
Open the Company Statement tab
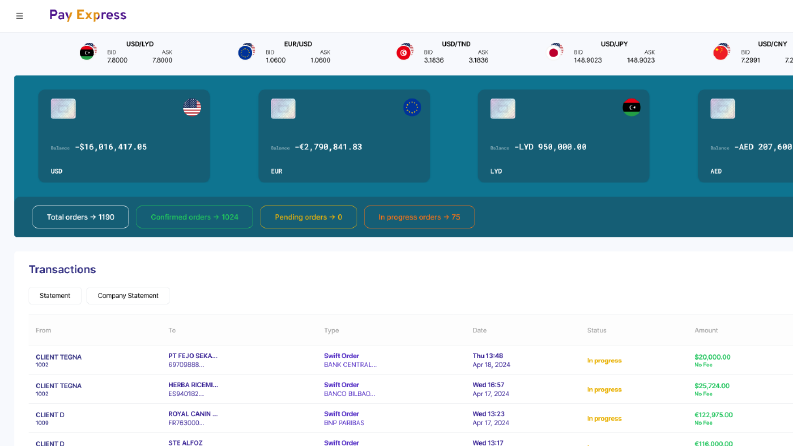coord(128,296)
